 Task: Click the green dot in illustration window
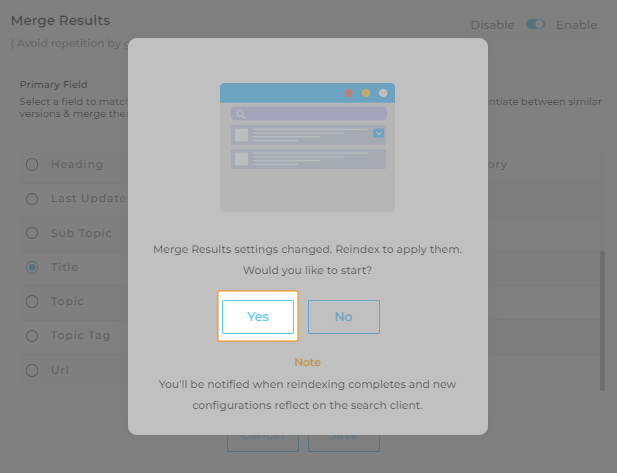(381, 93)
